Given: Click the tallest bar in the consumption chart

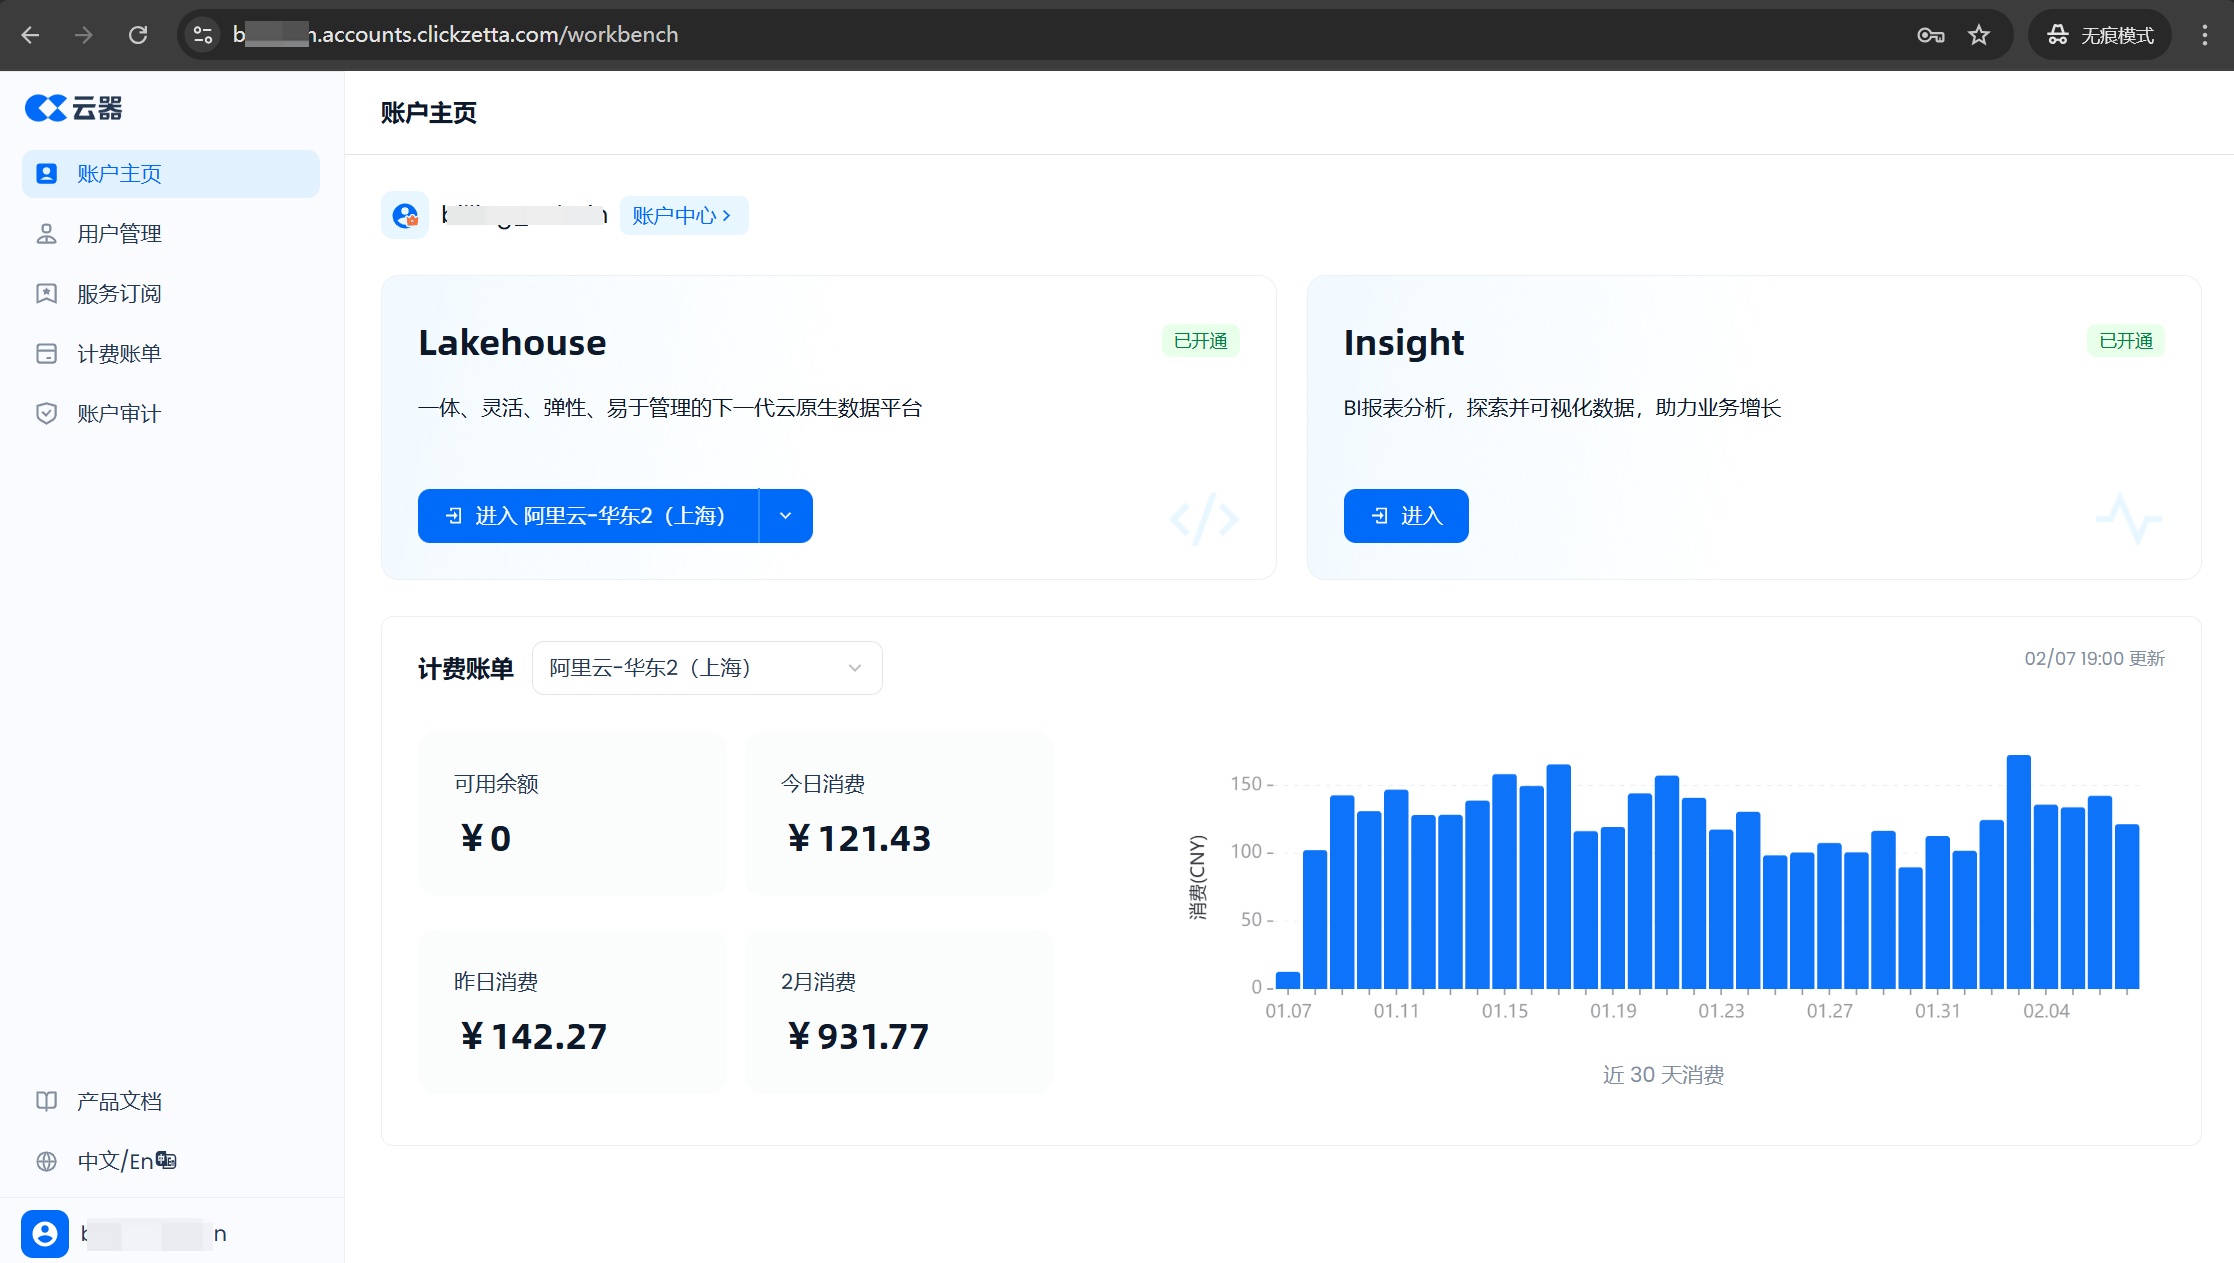Looking at the screenshot, I should 2018,870.
